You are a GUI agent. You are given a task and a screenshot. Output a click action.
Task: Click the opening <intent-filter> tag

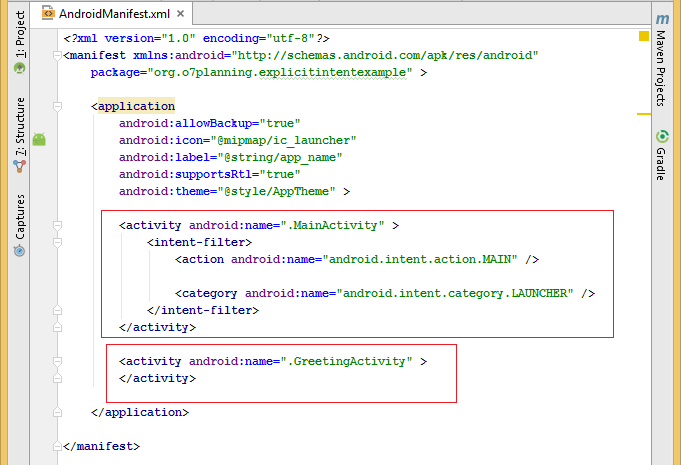(x=199, y=242)
